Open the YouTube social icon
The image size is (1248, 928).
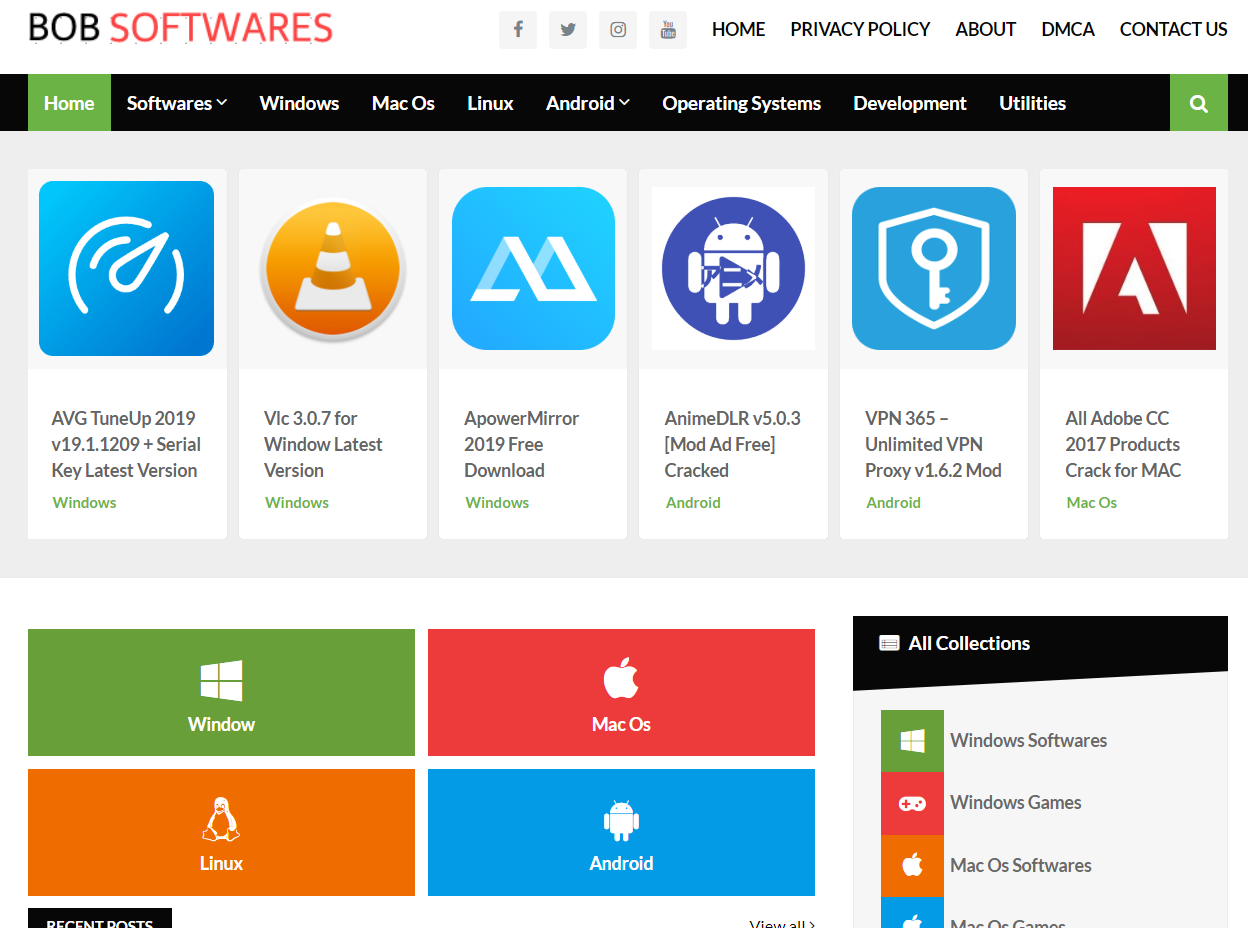point(668,30)
